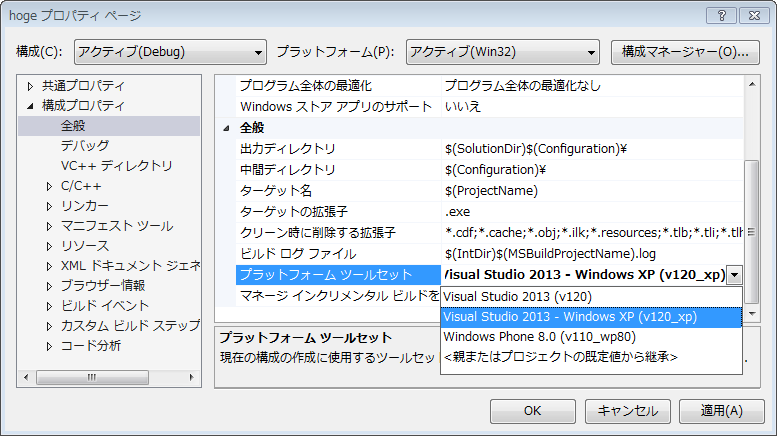
Task: Click the キャンセル button
Action: [627, 411]
